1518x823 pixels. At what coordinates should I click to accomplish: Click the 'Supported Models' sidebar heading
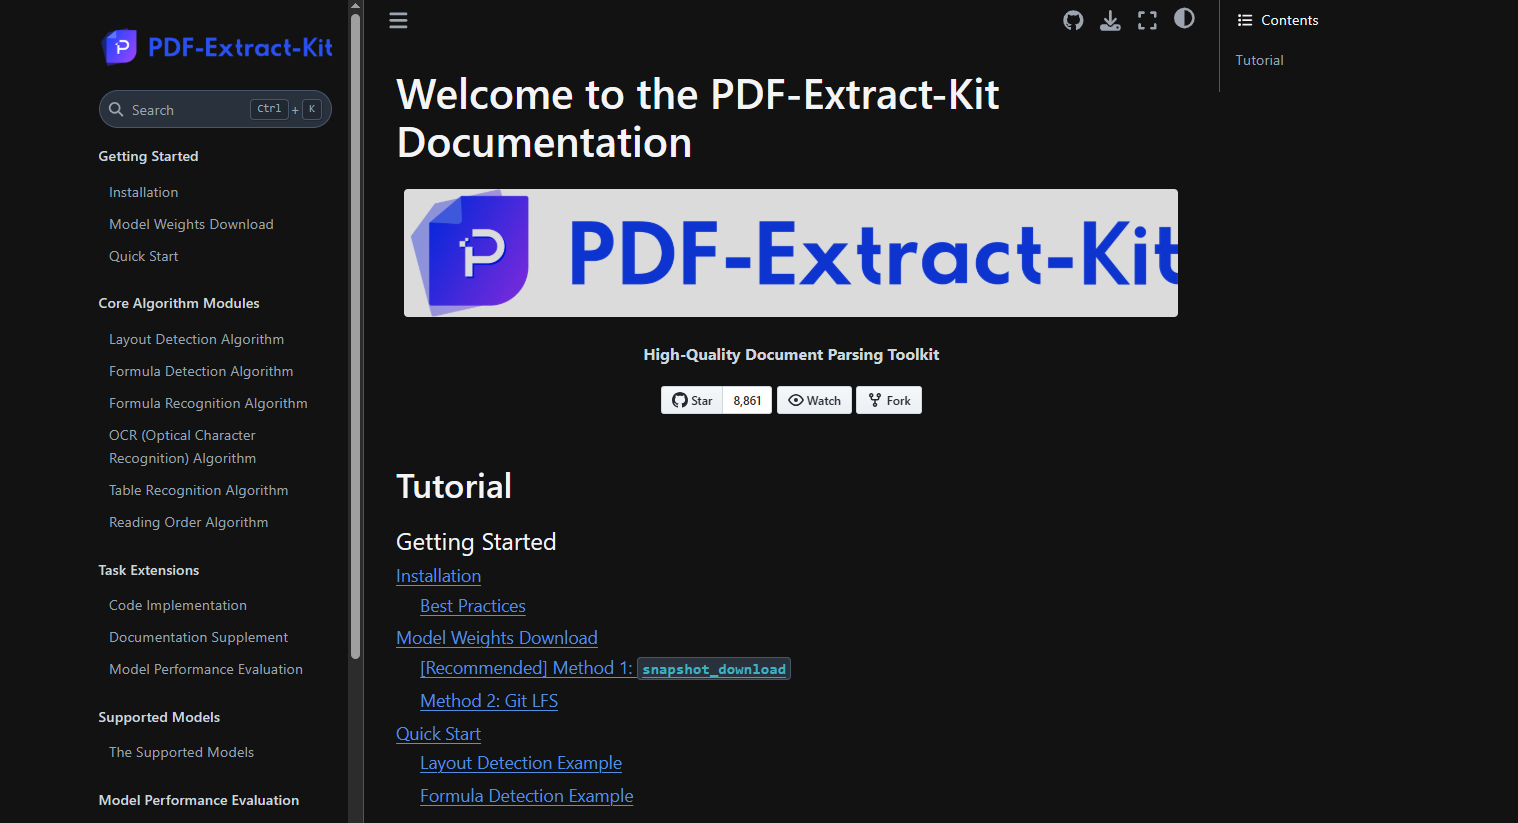159,717
